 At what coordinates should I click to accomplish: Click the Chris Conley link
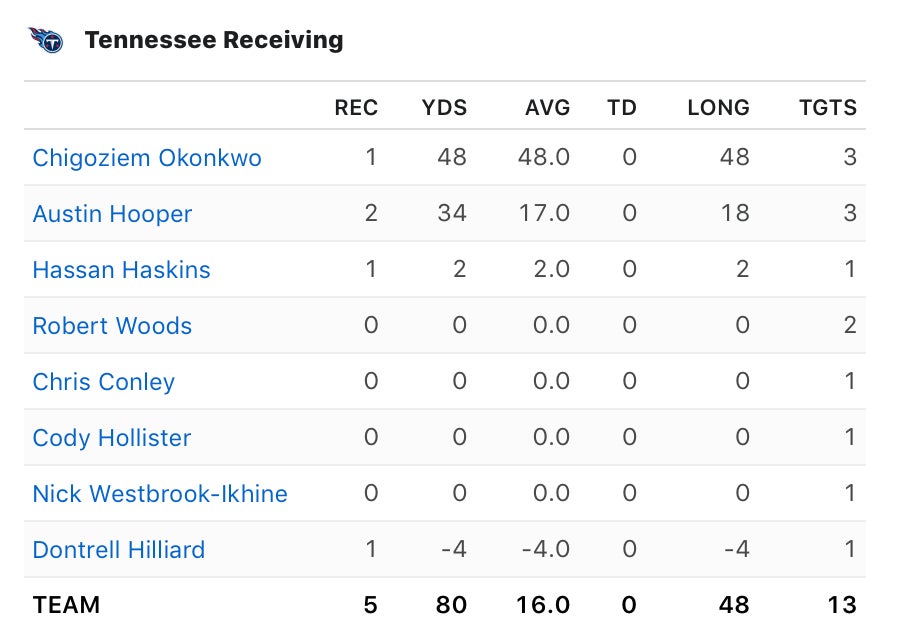click(103, 382)
